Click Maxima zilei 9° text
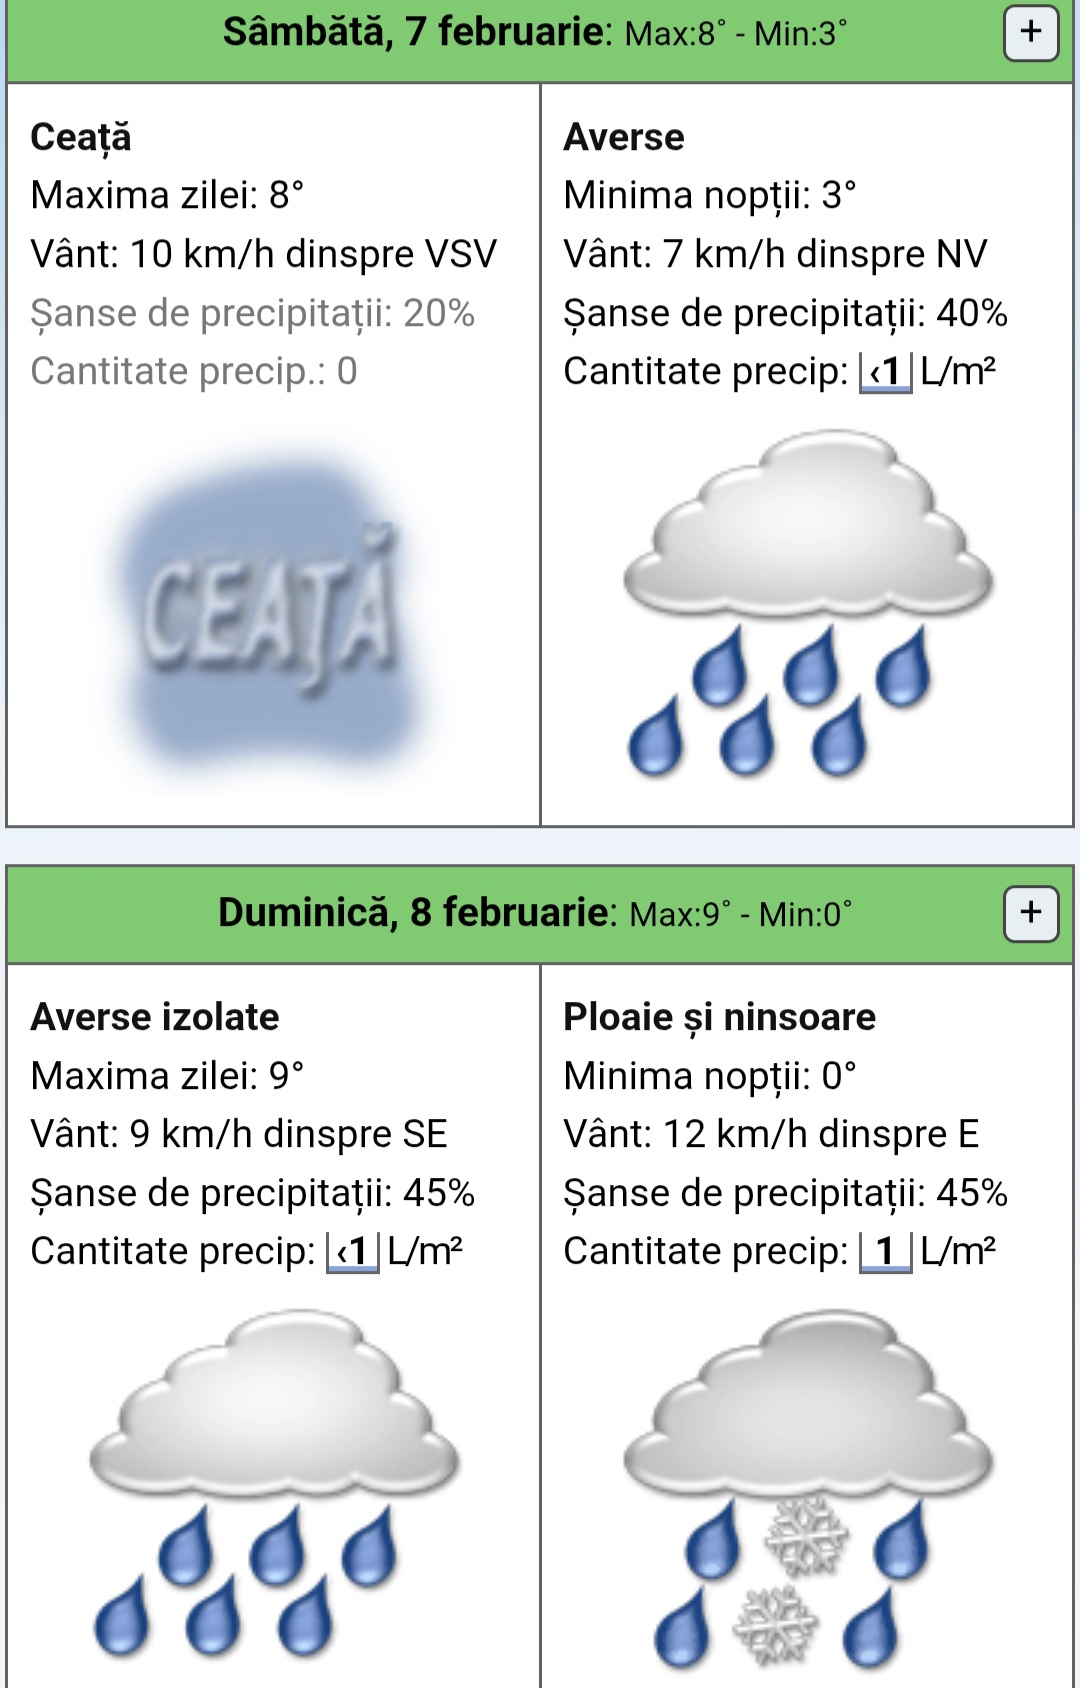1080x1688 pixels. coord(167,1076)
